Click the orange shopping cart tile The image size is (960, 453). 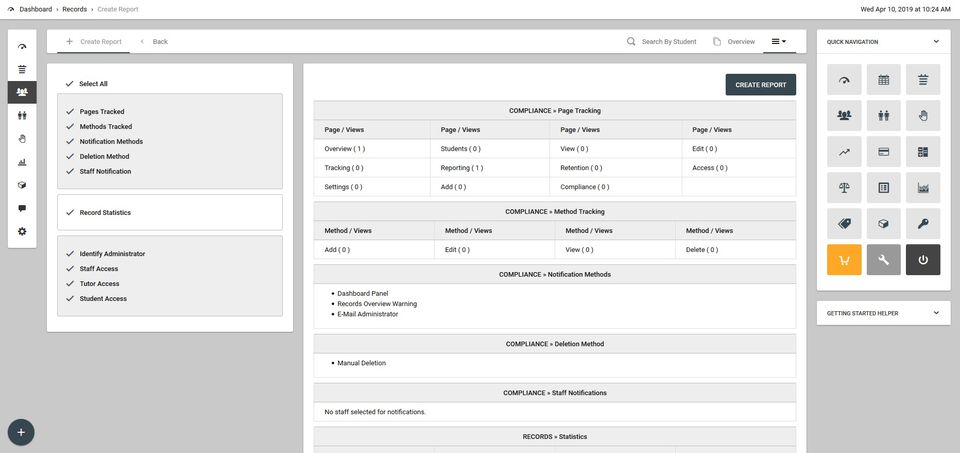pos(844,260)
